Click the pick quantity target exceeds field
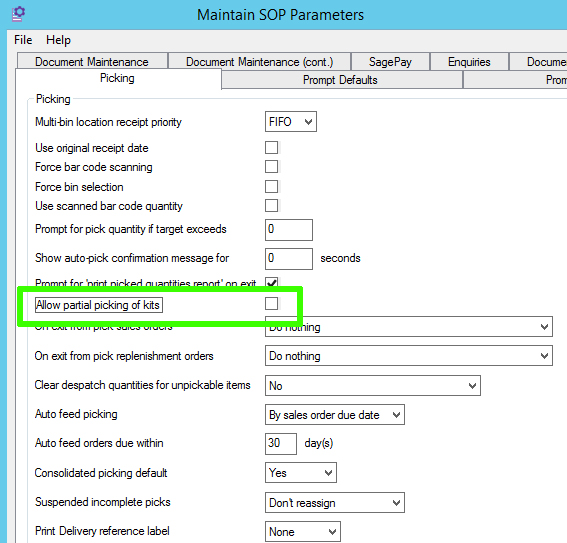The height and width of the screenshot is (543, 567). (289, 230)
